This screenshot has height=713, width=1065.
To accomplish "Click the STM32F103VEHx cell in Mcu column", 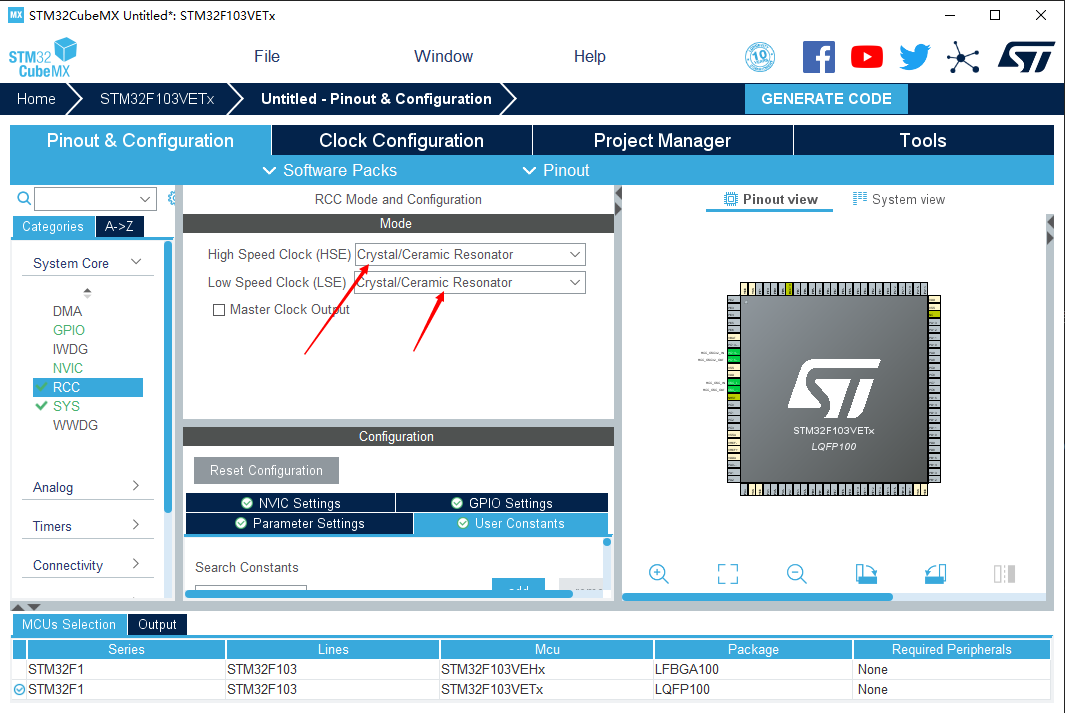I will point(547,670).
